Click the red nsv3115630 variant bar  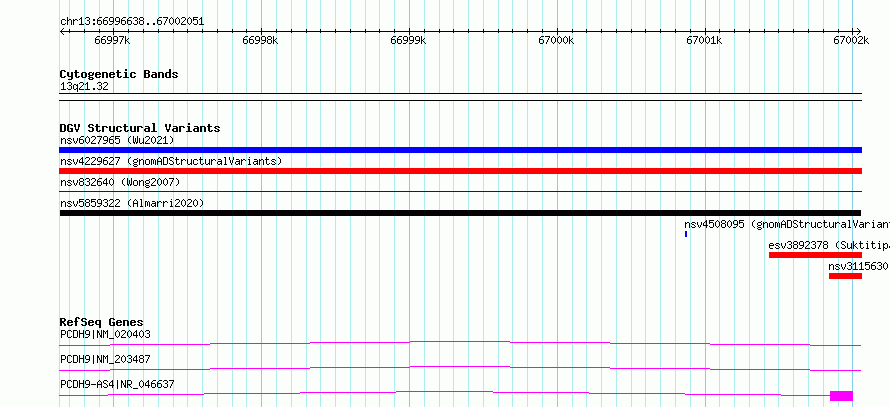[x=845, y=276]
